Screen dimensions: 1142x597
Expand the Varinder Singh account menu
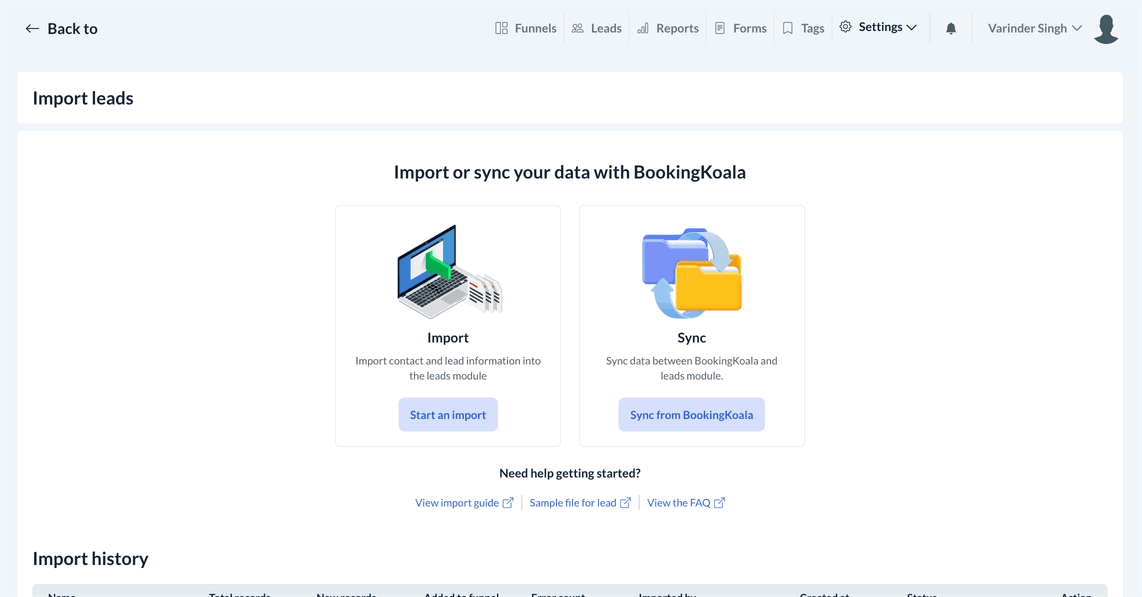pyautogui.click(x=1035, y=28)
